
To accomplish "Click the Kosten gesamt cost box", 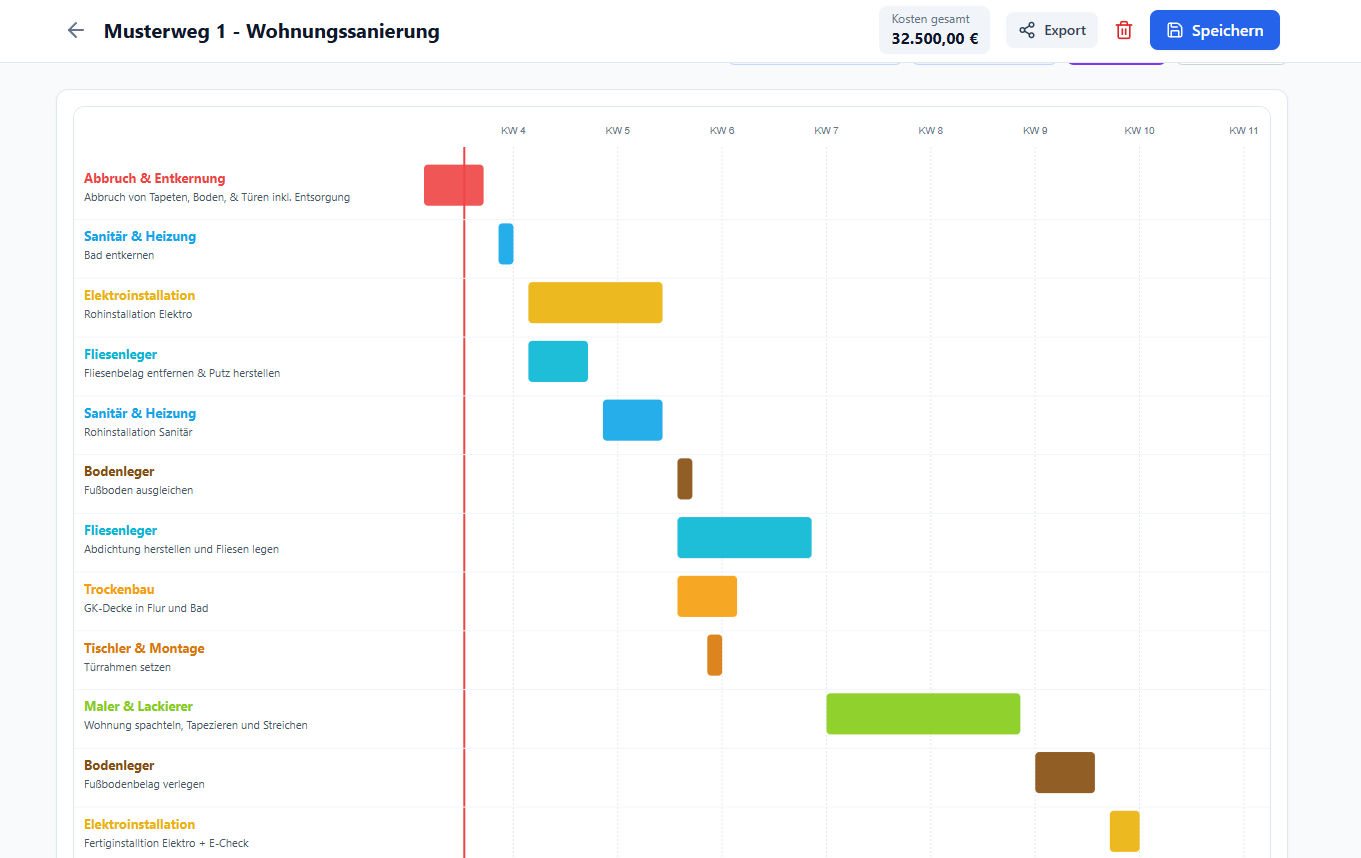I will [x=934, y=30].
